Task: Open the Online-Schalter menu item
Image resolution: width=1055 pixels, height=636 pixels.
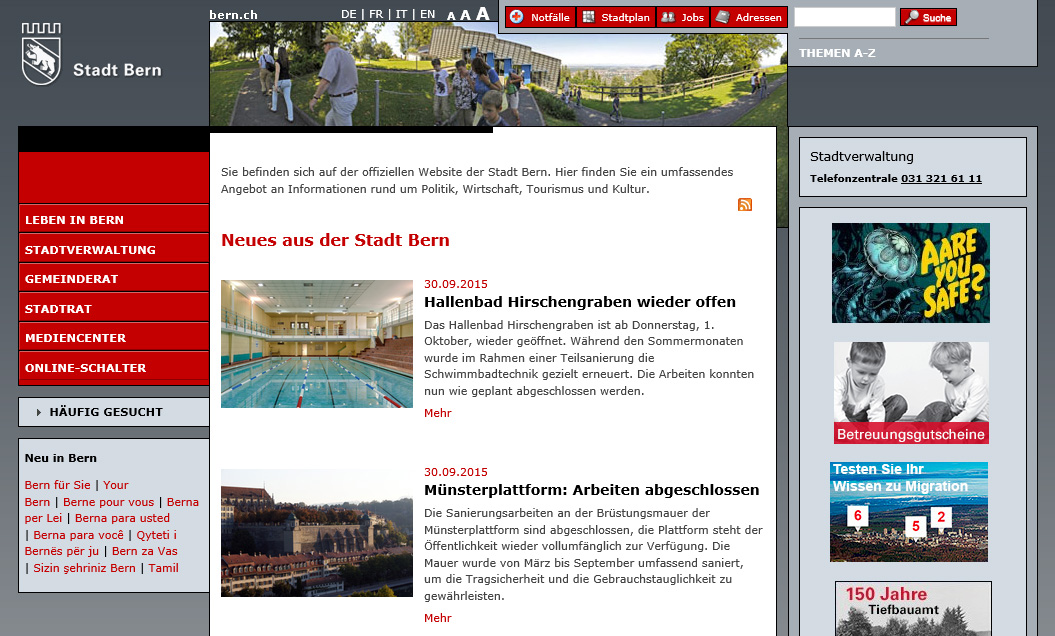Action: (x=114, y=367)
